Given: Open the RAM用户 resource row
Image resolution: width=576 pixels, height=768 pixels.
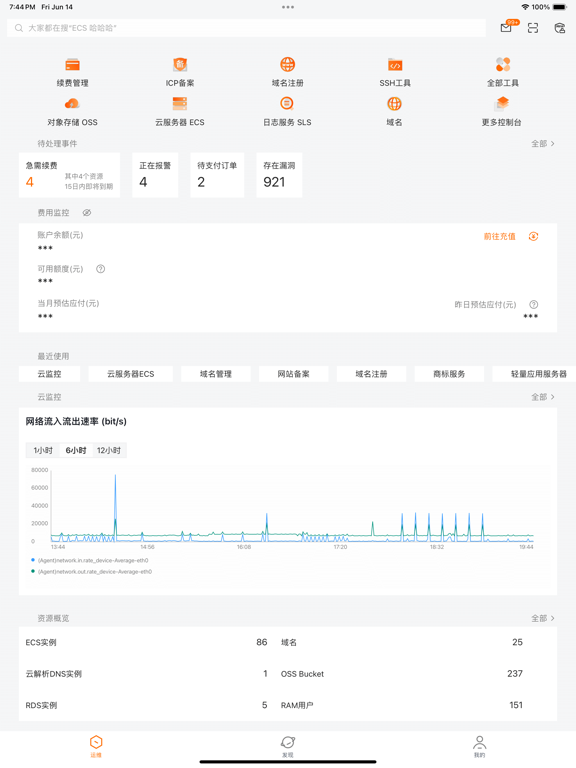Looking at the screenshot, I should tap(402, 705).
